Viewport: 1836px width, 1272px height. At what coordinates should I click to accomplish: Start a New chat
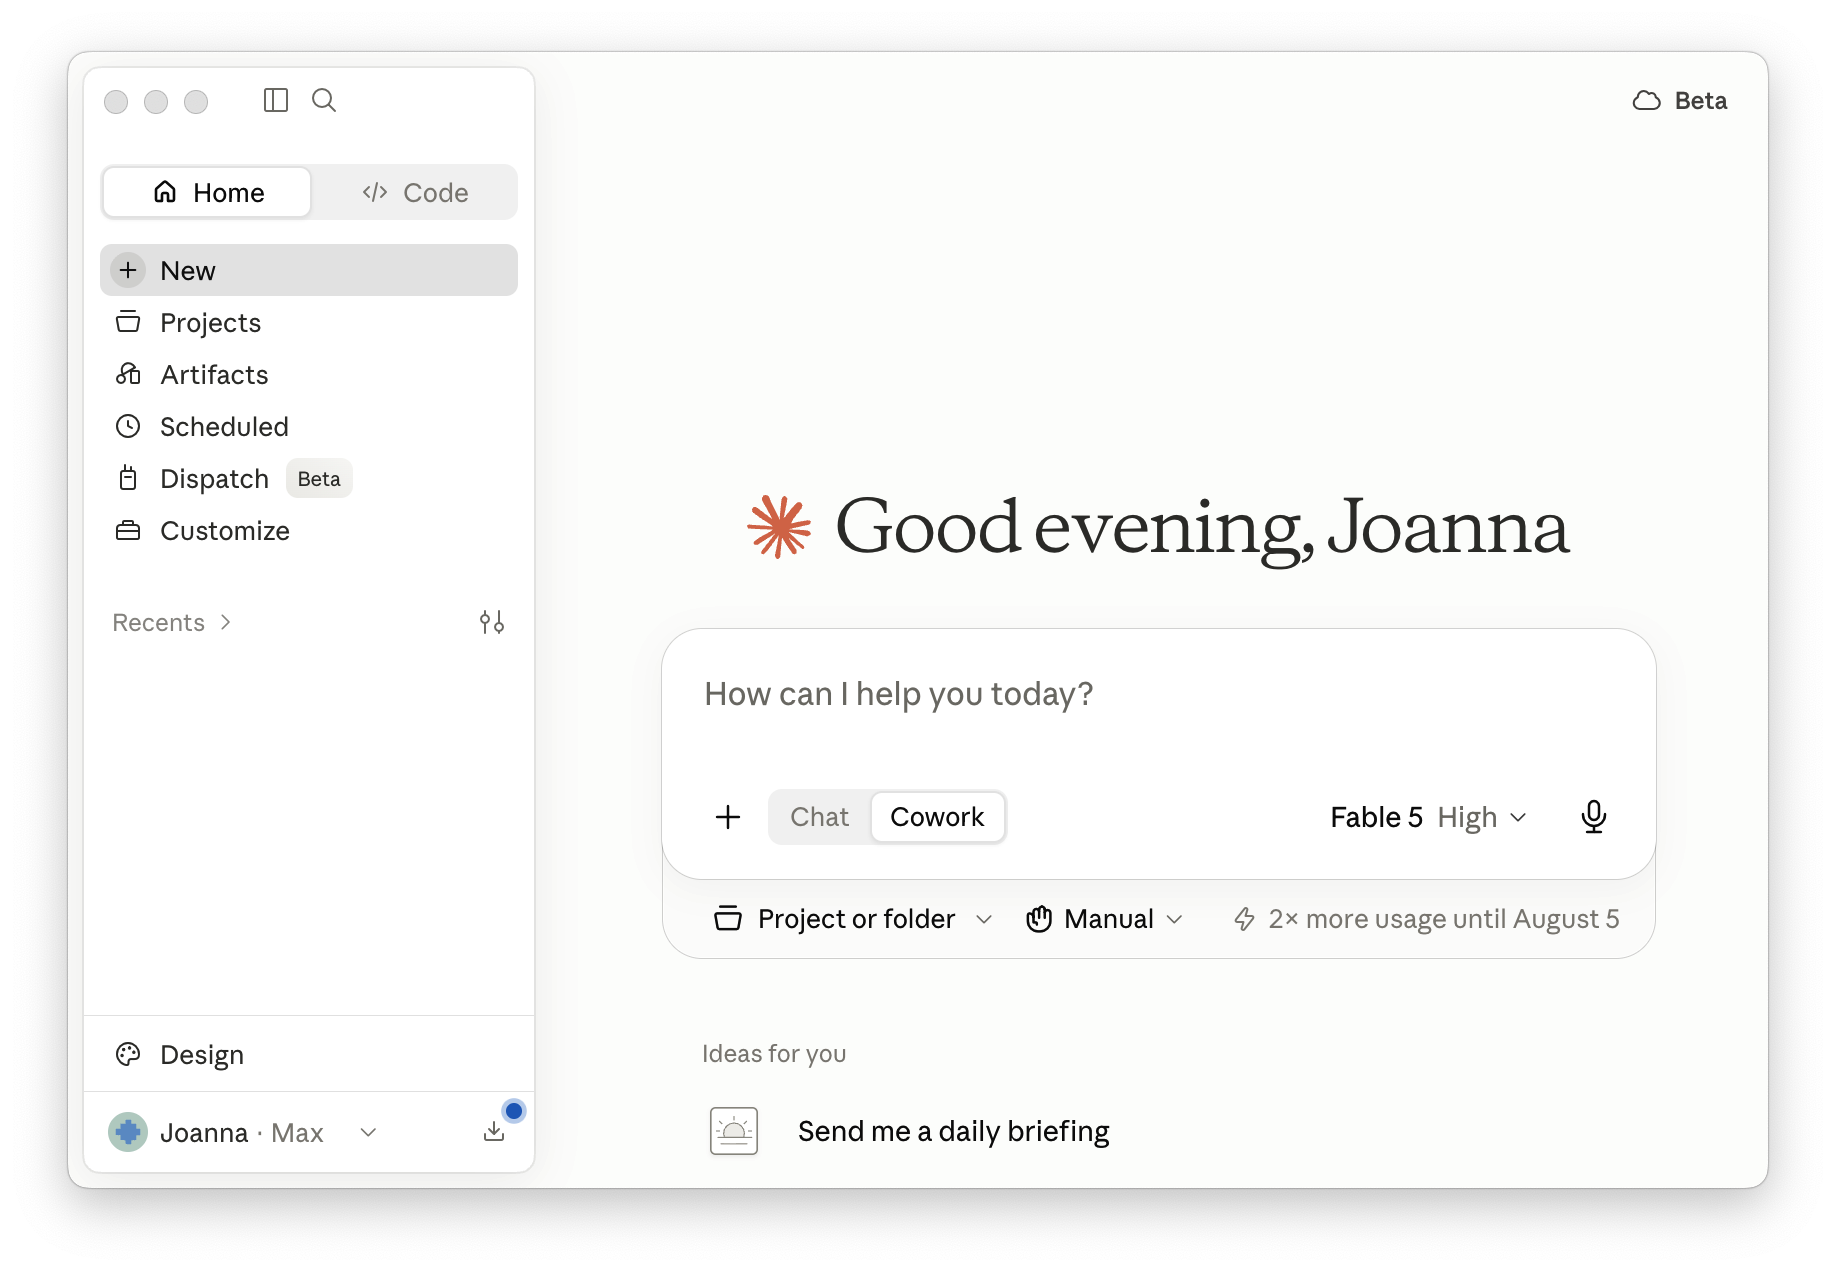click(309, 270)
